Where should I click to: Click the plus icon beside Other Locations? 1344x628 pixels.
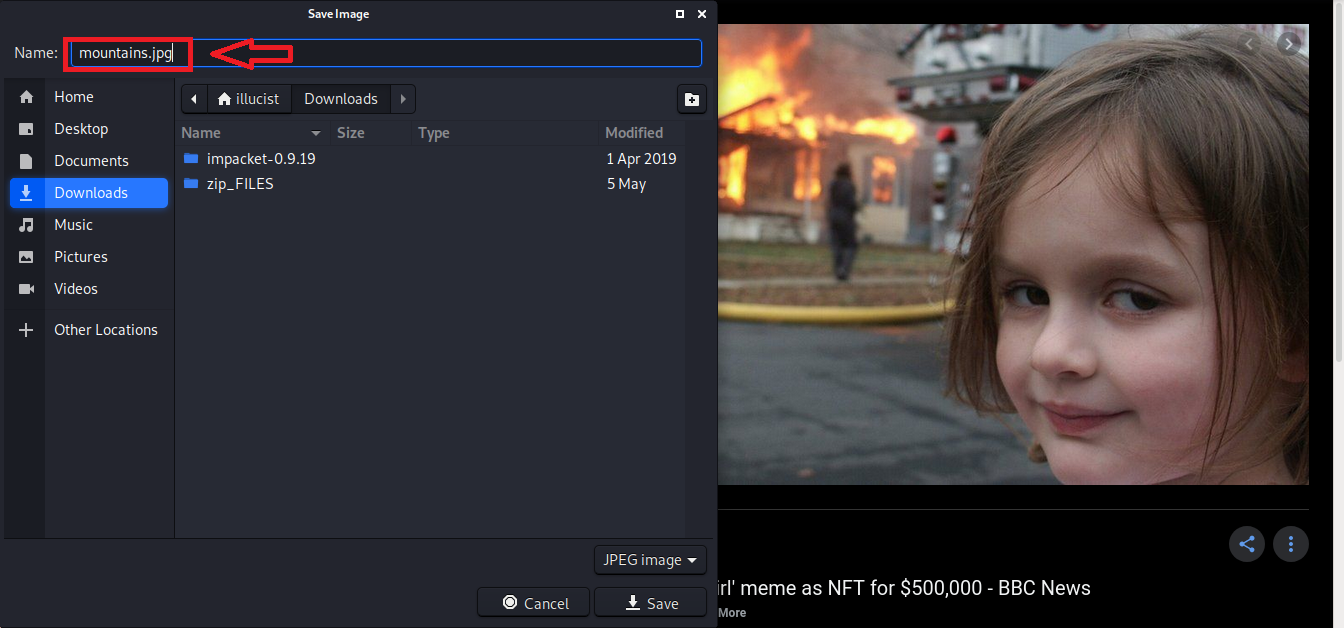click(27, 330)
